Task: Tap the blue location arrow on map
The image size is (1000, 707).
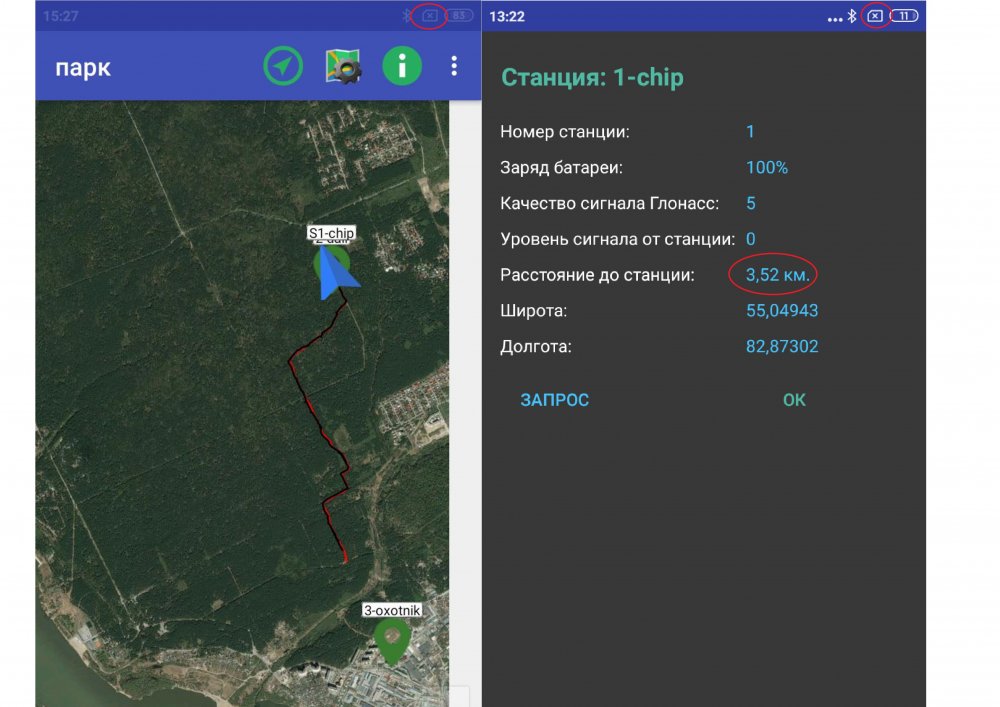Action: [339, 276]
